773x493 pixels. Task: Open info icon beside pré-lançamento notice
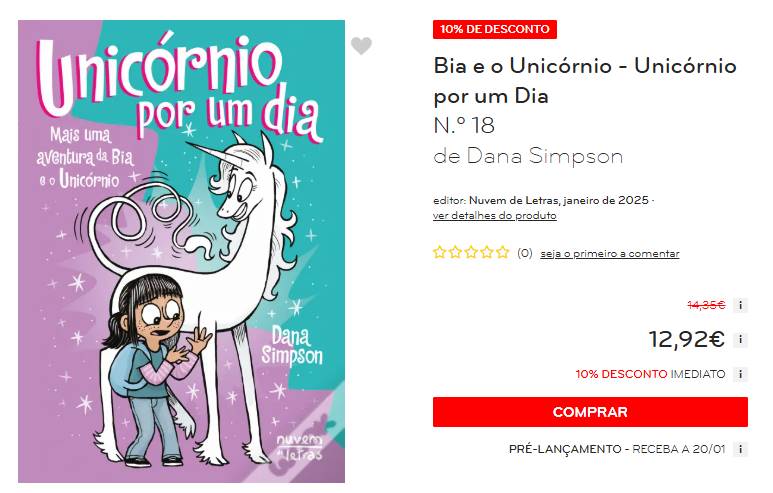point(740,449)
